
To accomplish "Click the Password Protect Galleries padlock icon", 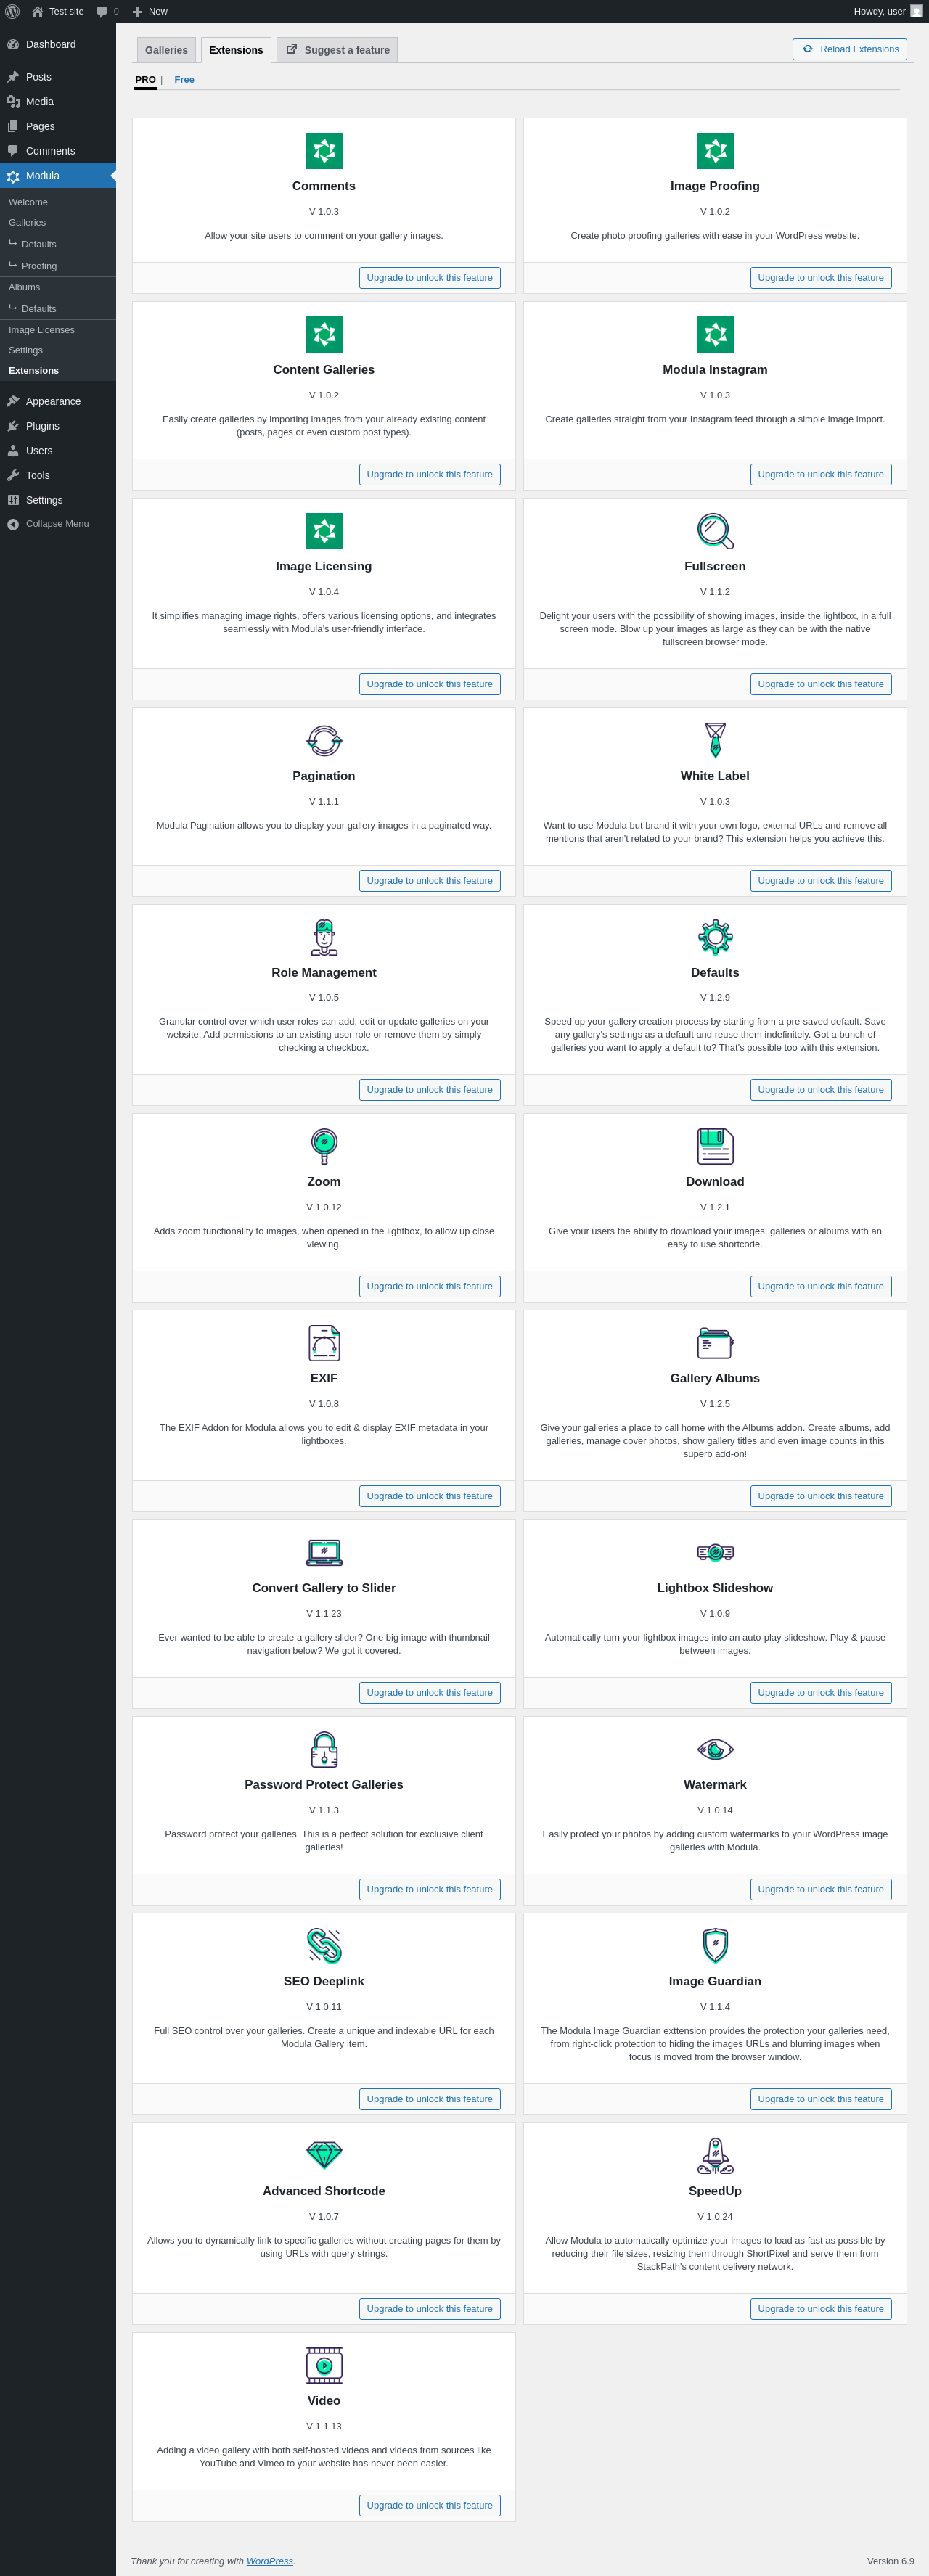I will (x=324, y=1749).
